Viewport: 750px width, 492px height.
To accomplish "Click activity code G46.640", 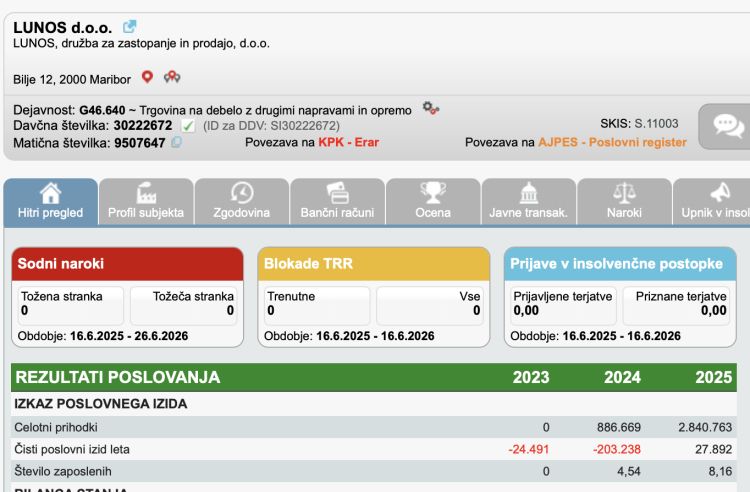I will coord(102,110).
